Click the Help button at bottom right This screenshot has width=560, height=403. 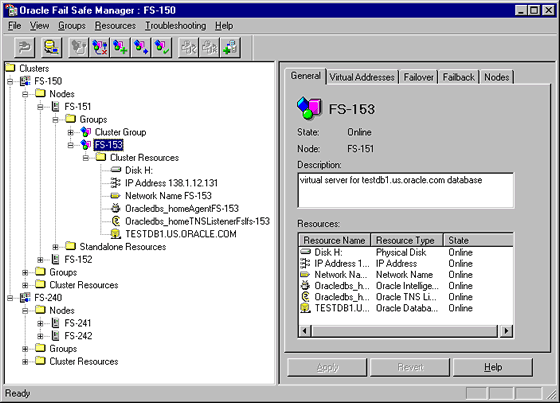(x=493, y=367)
